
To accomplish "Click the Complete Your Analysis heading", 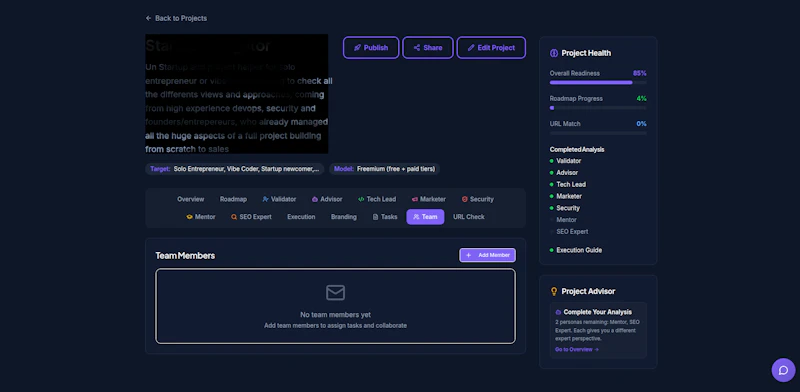I will coord(597,312).
